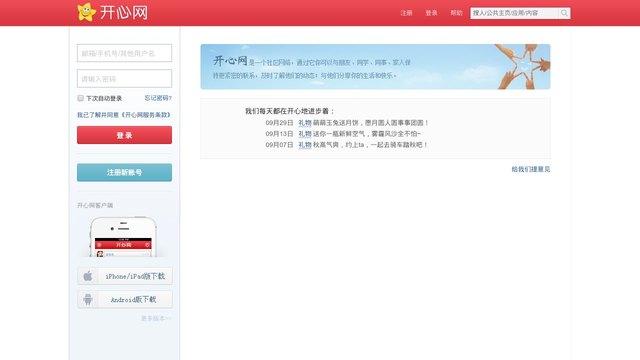Open 登录 link in top navigation

(x=431, y=13)
